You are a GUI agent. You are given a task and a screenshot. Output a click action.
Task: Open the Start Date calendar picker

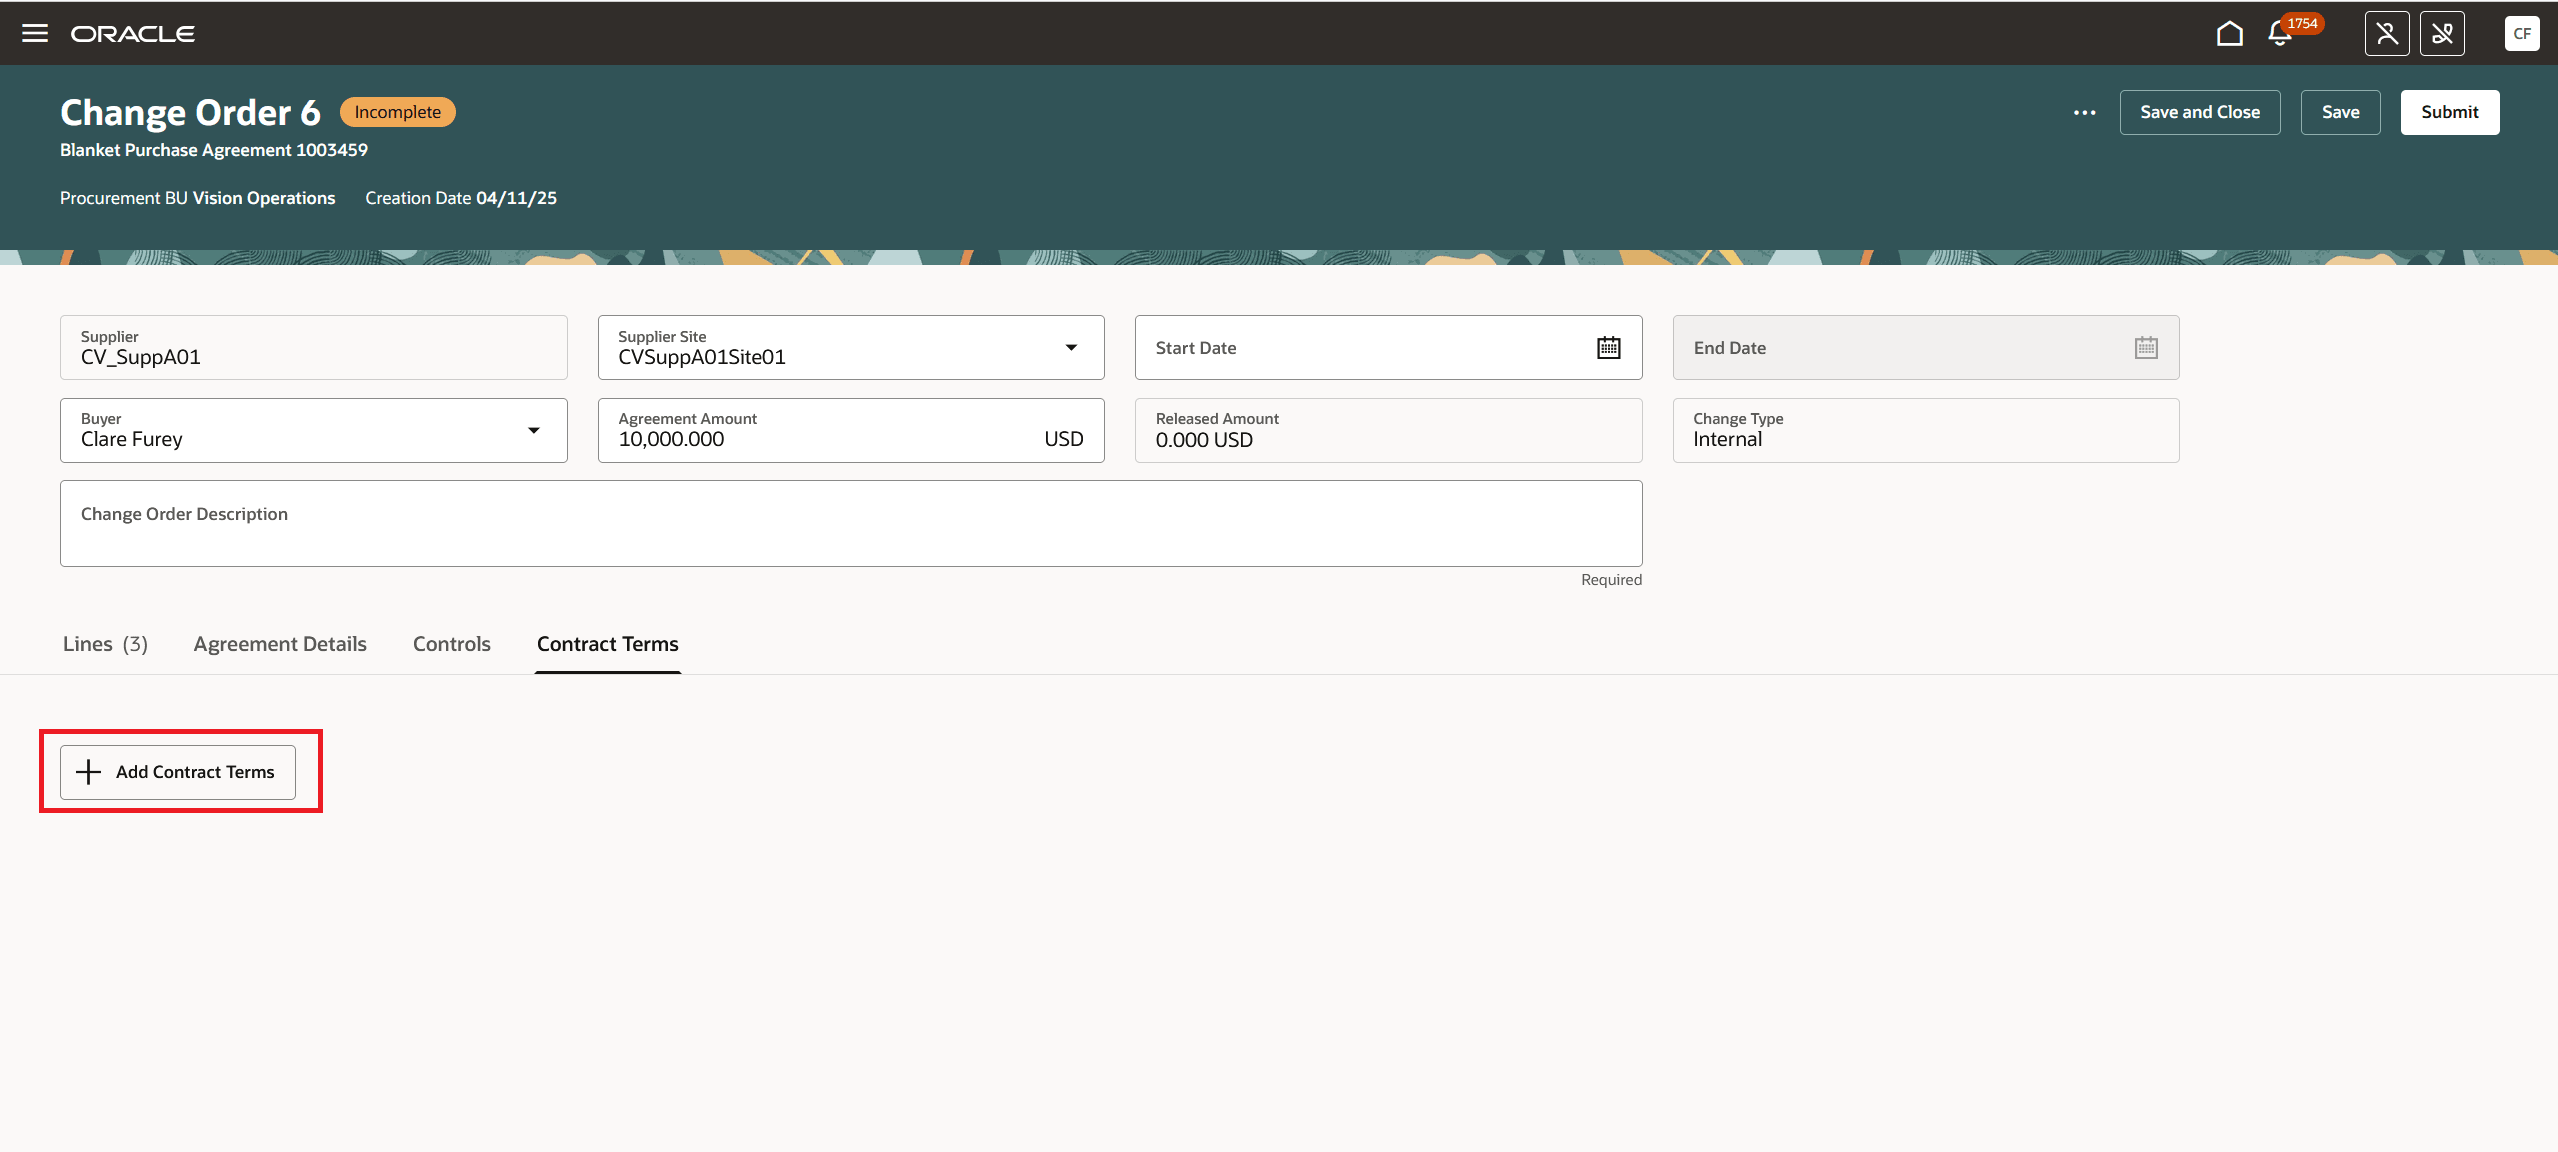click(x=1607, y=347)
